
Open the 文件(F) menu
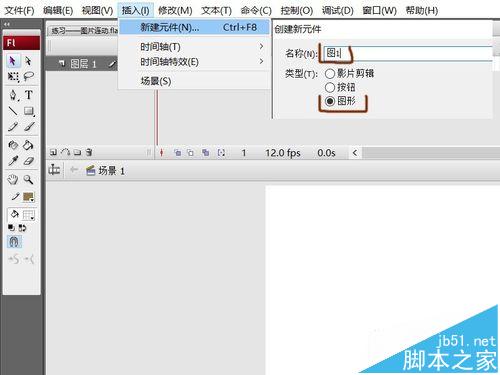(x=20, y=10)
